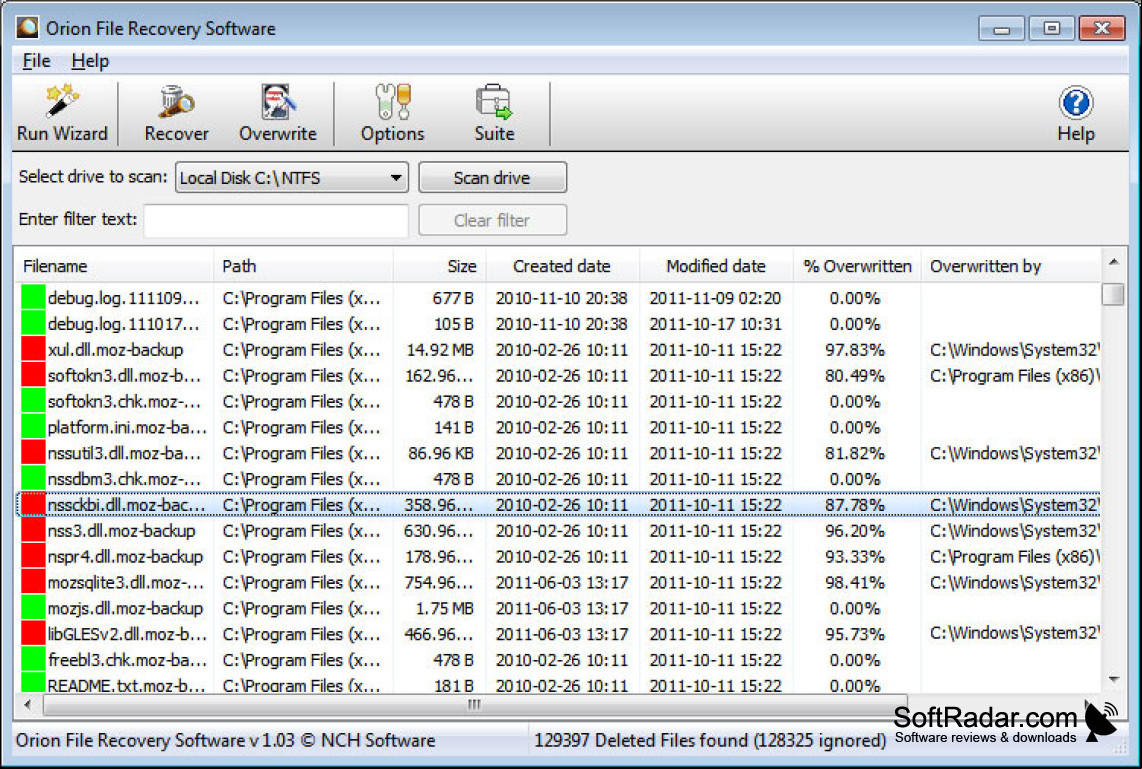Click the red status square for libGLESv2.dll.moz-b...
This screenshot has height=769, width=1142.
click(x=33, y=634)
